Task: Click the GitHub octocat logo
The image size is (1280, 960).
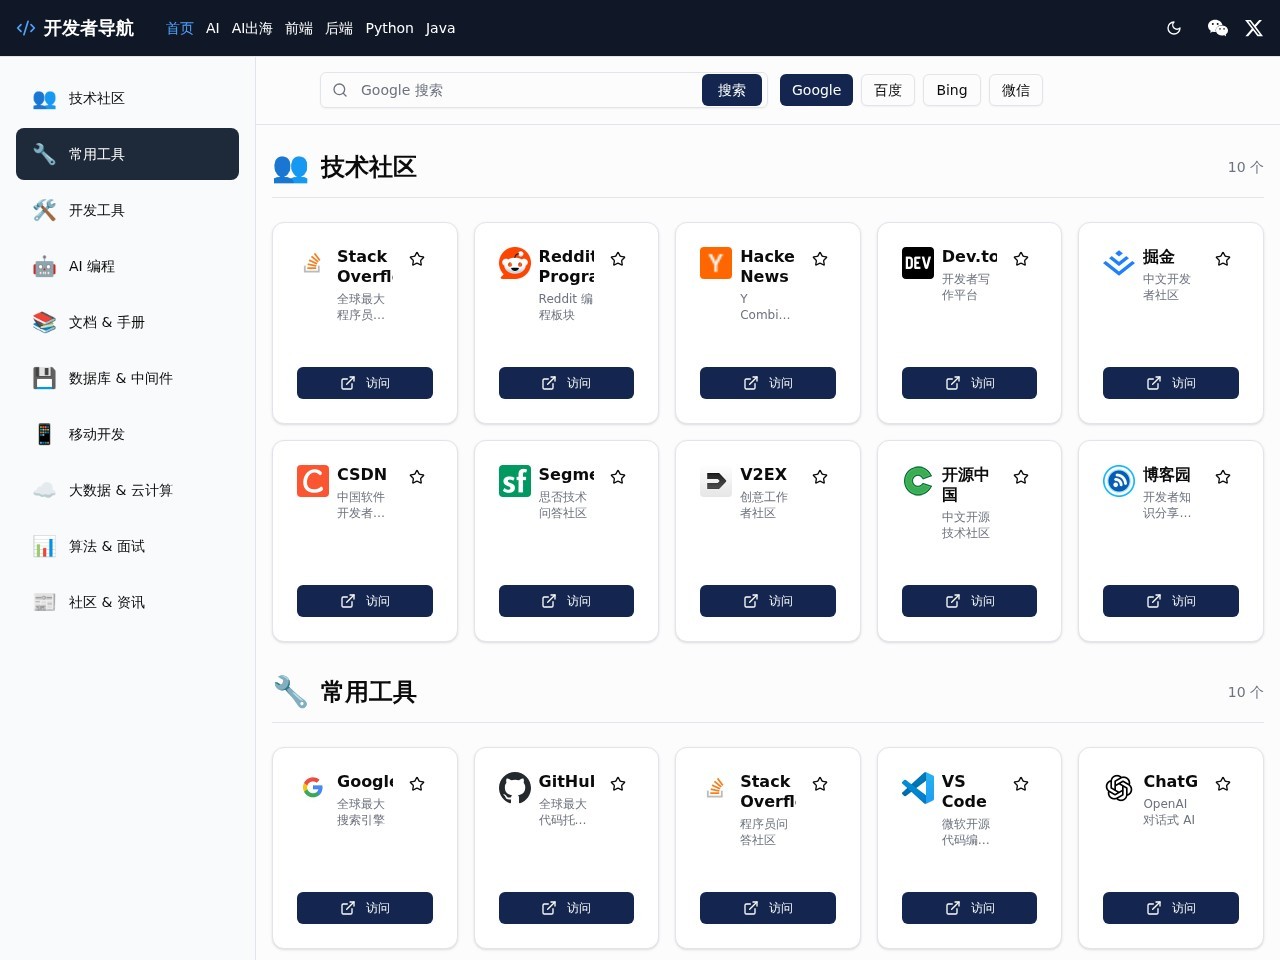Action: tap(514, 788)
